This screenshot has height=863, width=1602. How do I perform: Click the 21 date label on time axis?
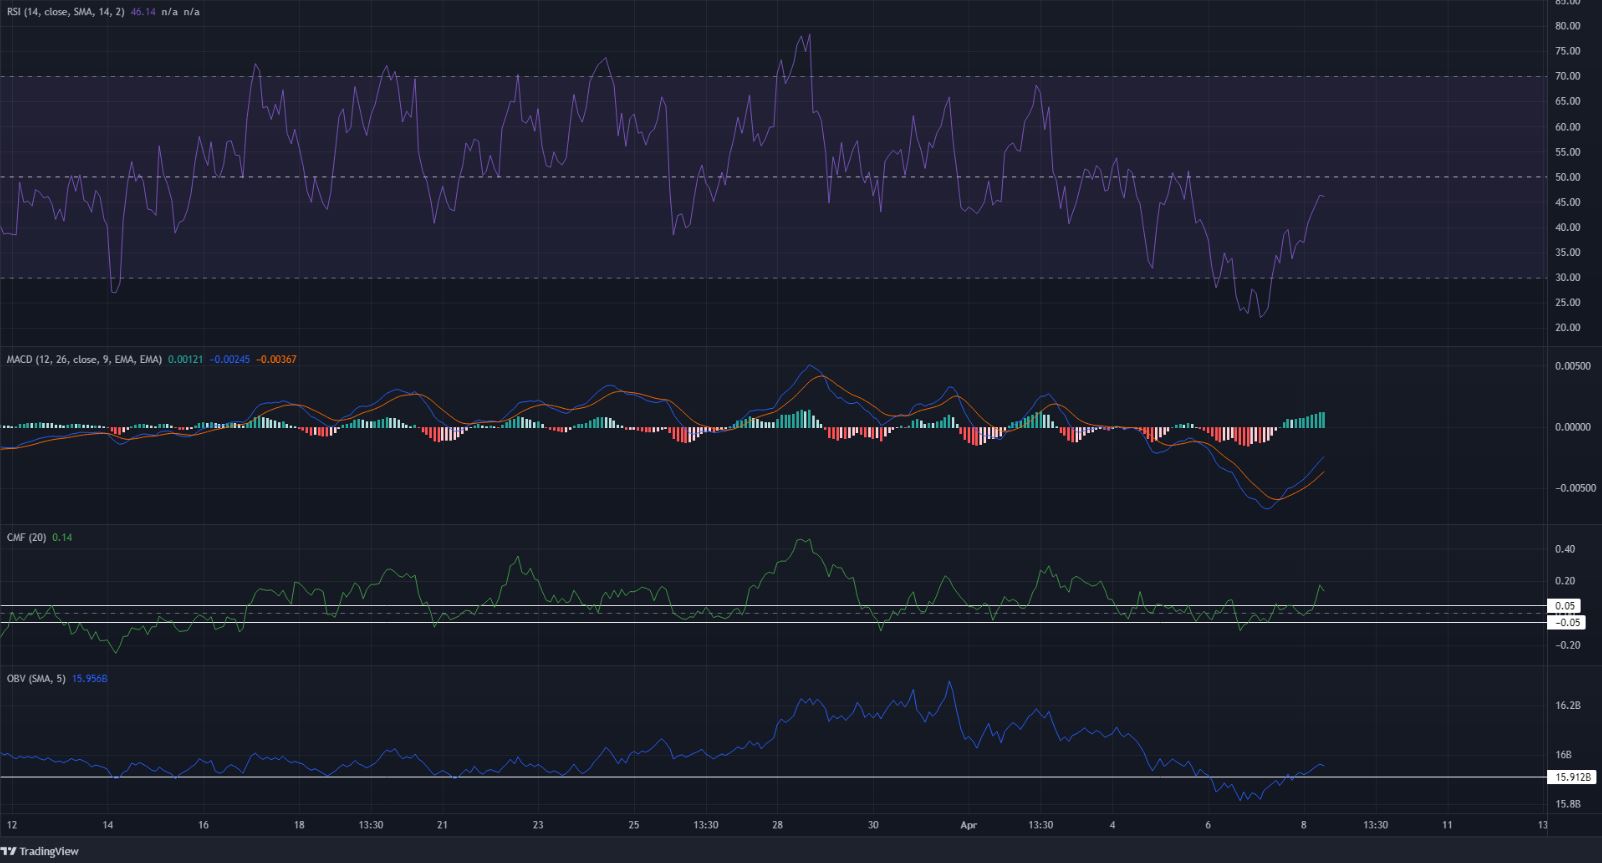443,825
